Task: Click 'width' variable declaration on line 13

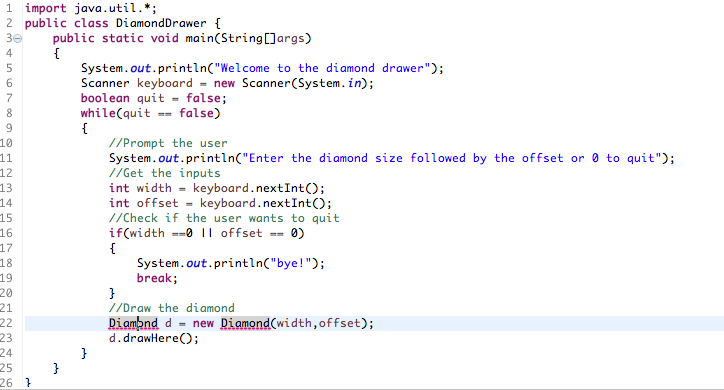Action: (154, 188)
